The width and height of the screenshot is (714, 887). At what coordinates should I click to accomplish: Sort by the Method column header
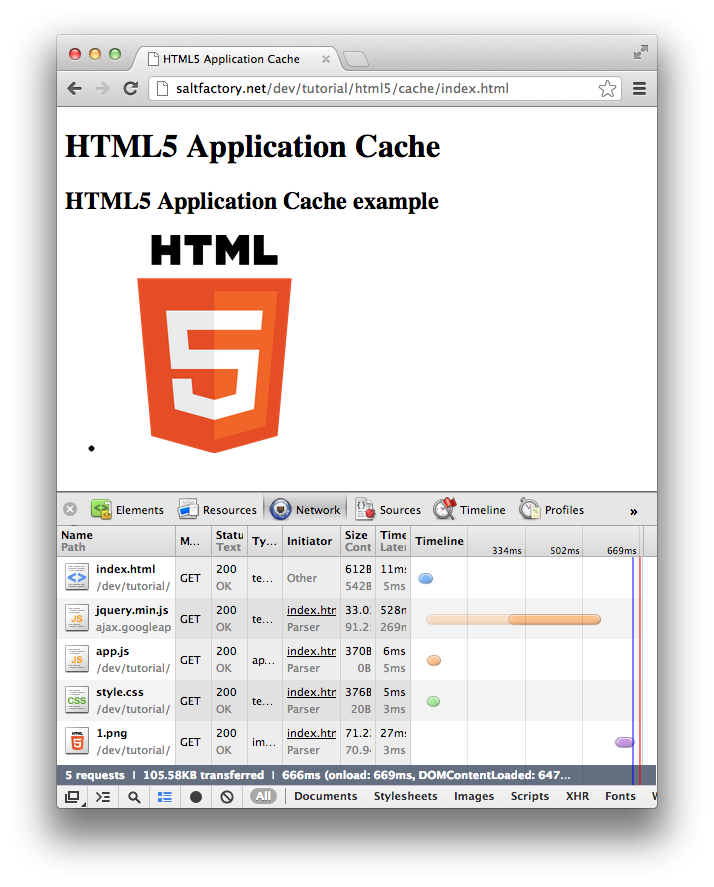click(x=193, y=541)
